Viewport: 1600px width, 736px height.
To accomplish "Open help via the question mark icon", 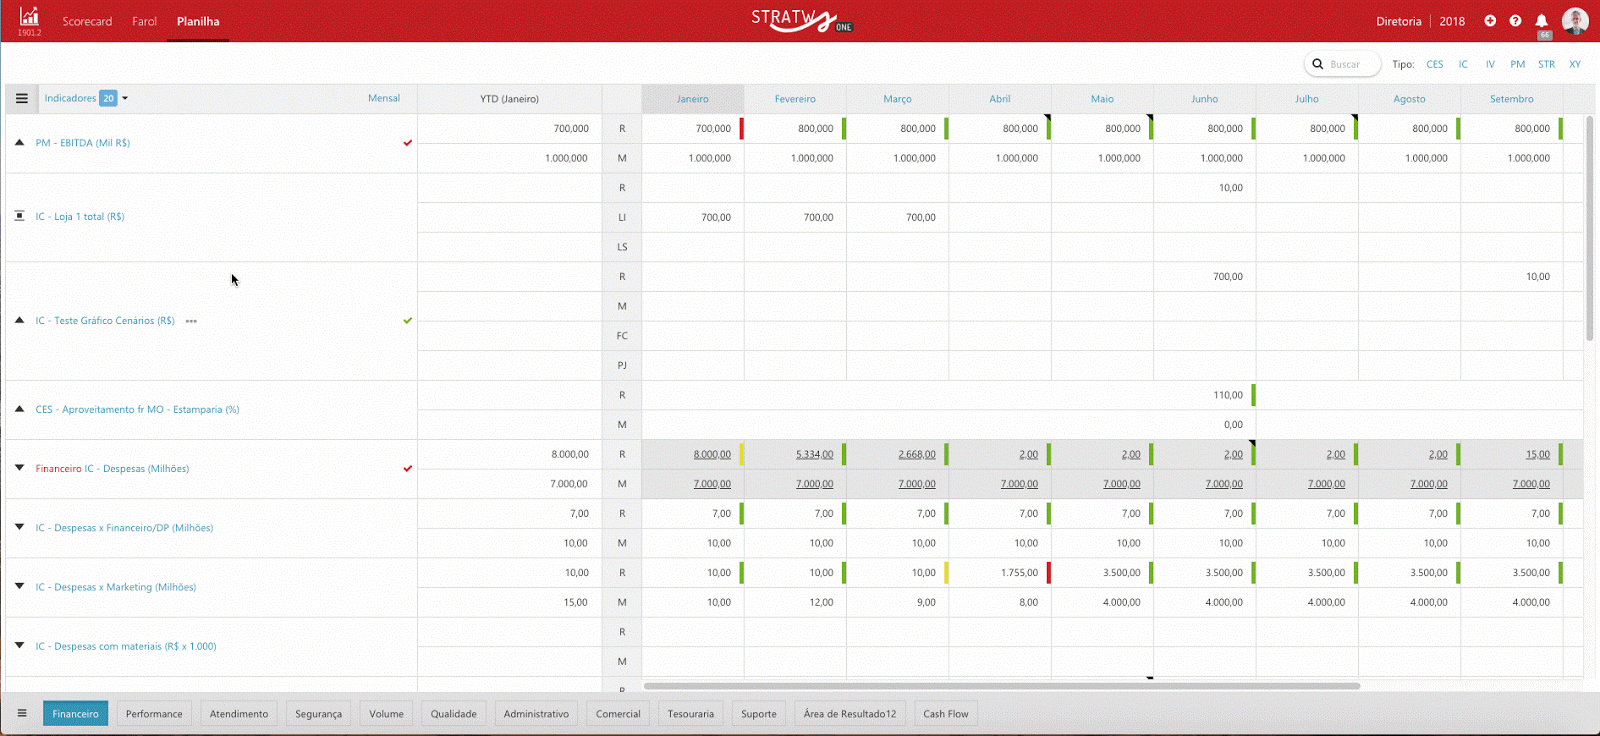I will 1515,21.
